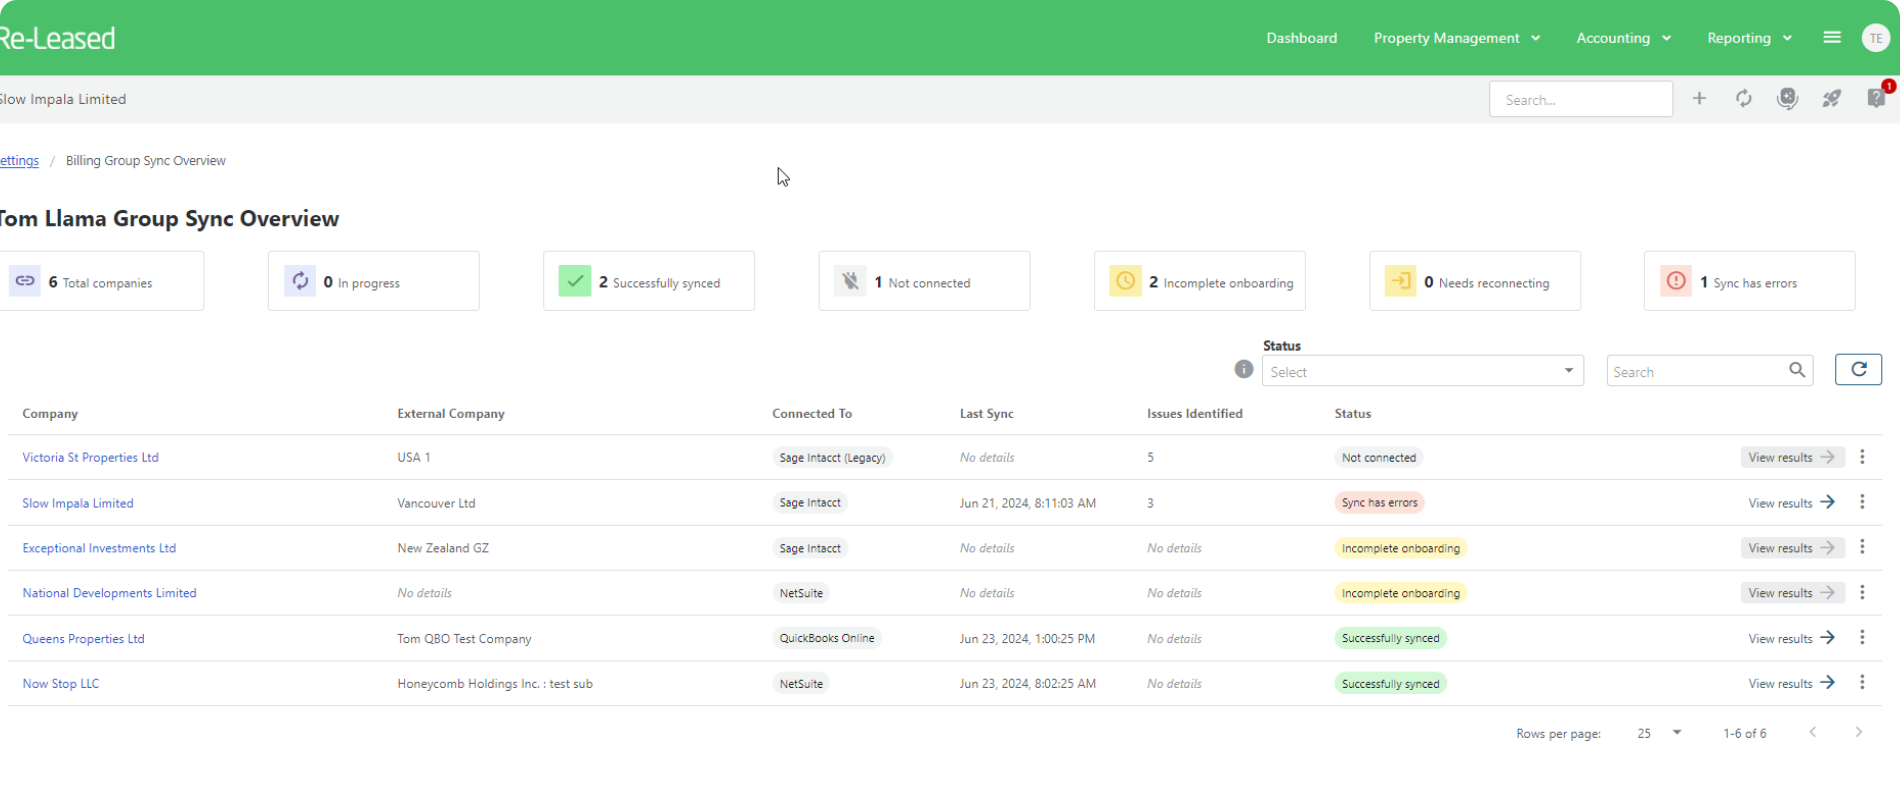The height and width of the screenshot is (800, 1900).
Task: Click the plus add-new icon in toolbar
Action: coord(1699,98)
